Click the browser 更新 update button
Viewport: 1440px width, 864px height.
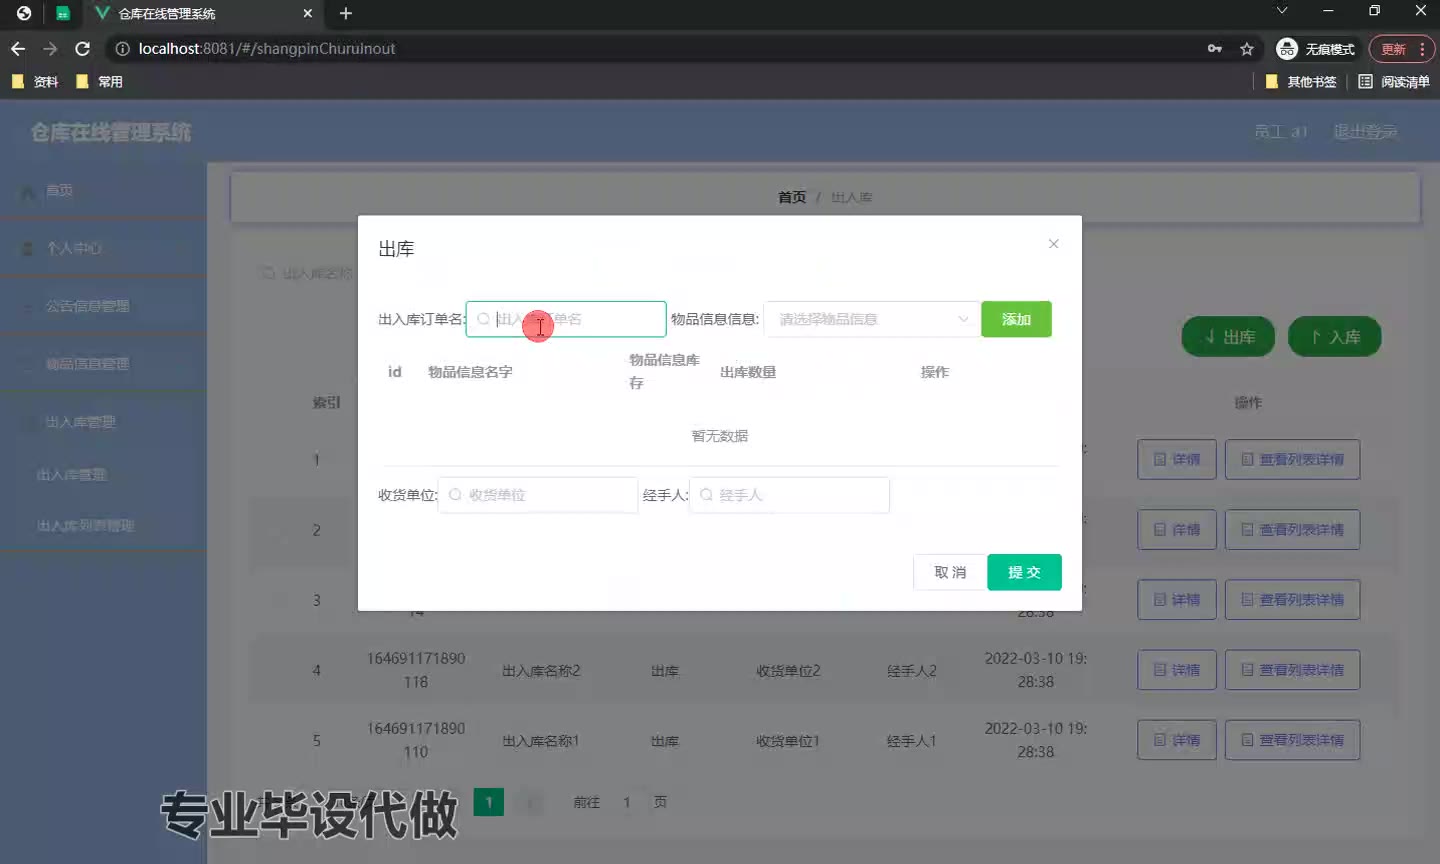click(x=1394, y=49)
